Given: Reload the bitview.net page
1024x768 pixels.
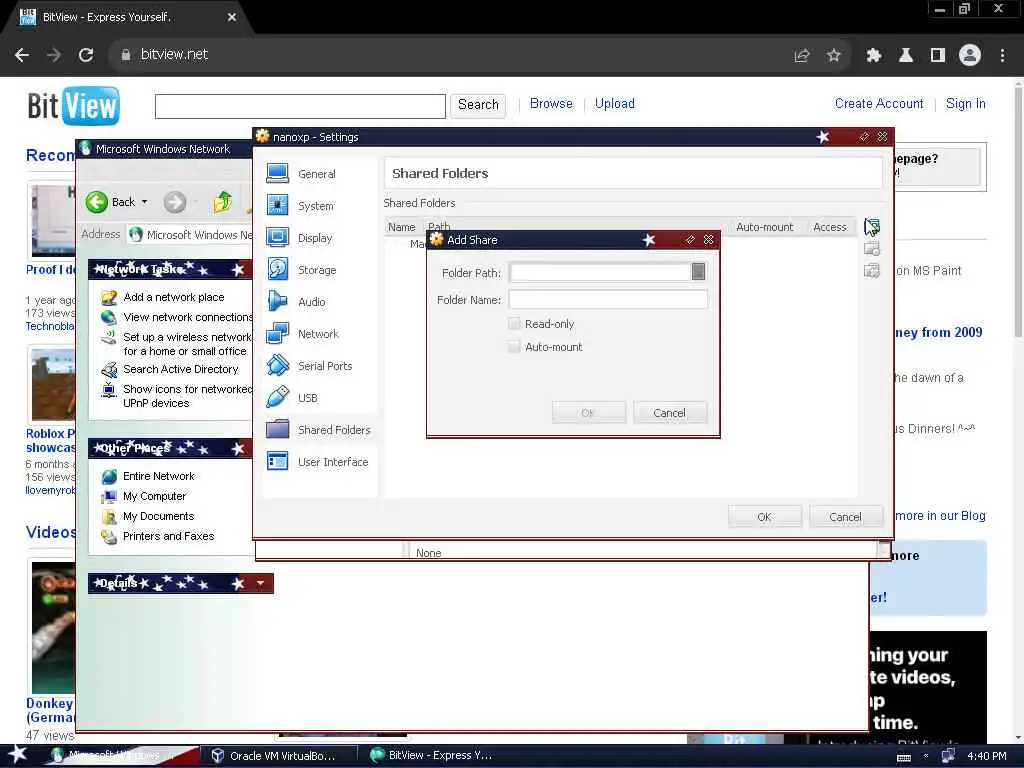Looking at the screenshot, I should tap(86, 55).
